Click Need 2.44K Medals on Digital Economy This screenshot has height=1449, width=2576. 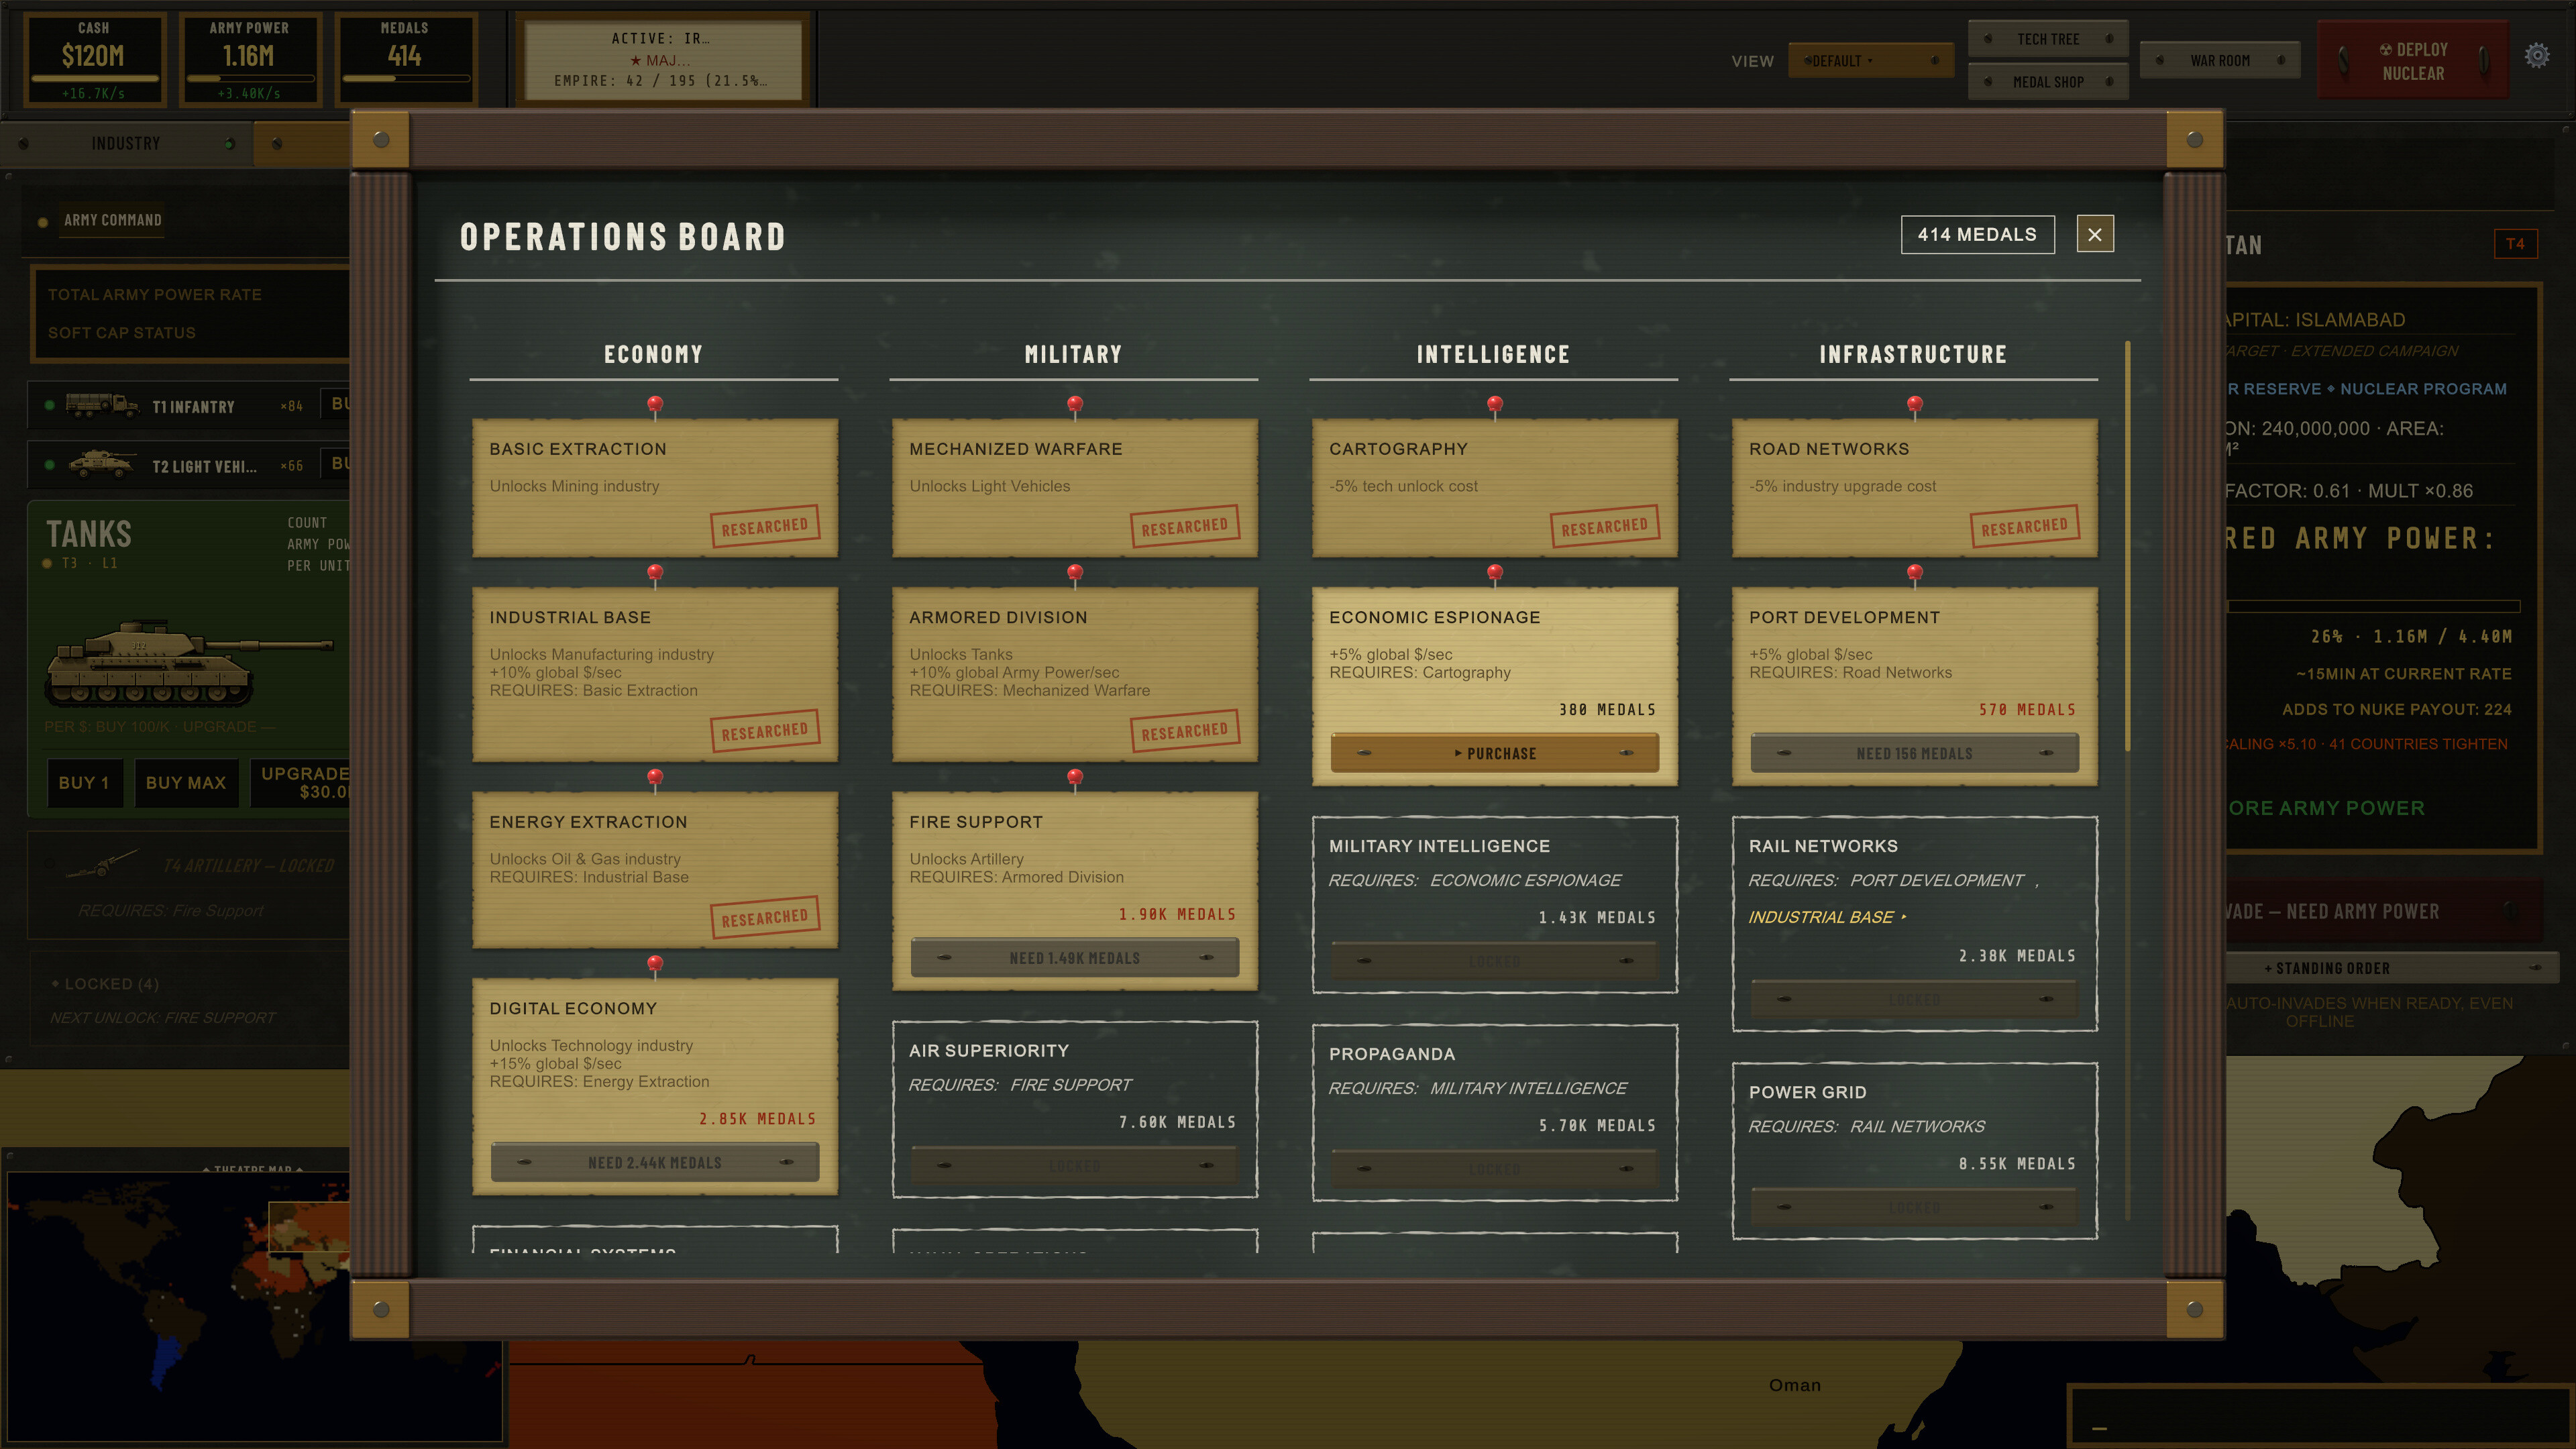point(655,1162)
